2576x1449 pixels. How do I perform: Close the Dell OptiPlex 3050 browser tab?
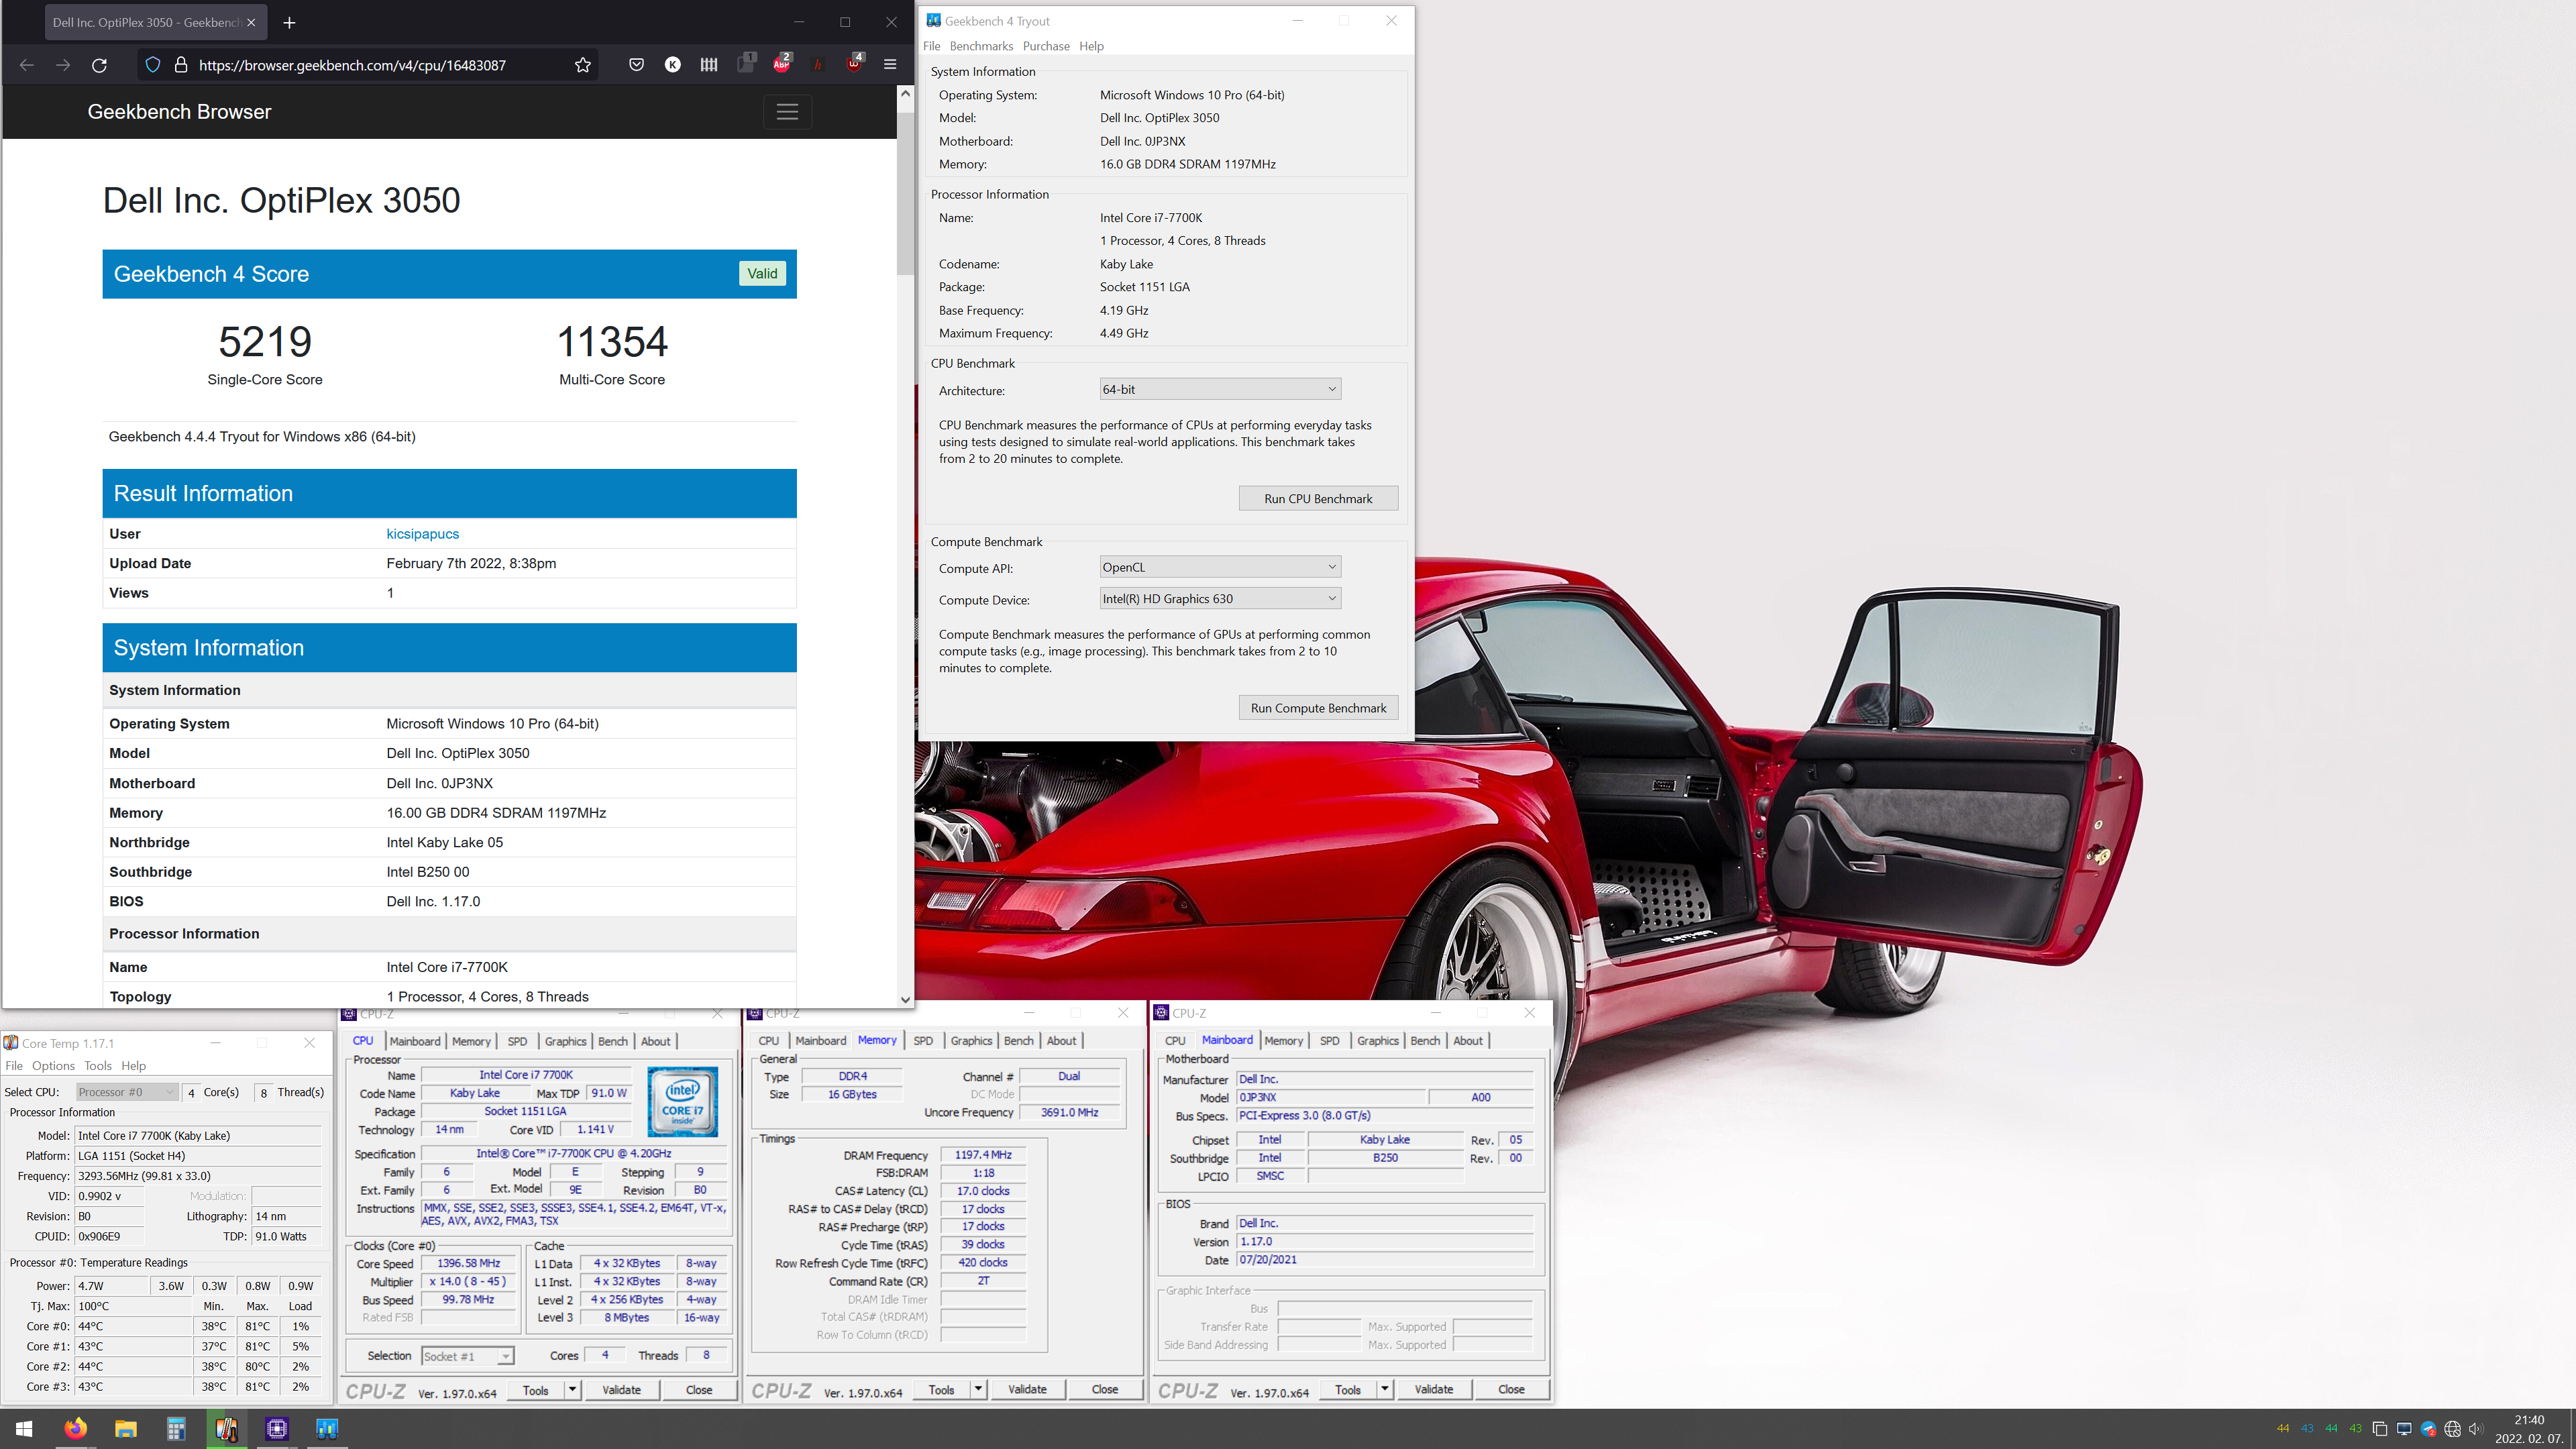tap(251, 22)
